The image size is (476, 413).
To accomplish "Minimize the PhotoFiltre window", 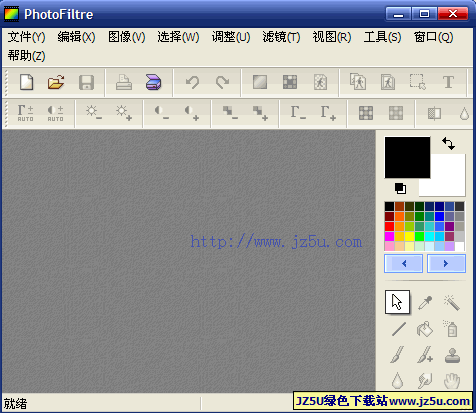I will click(398, 14).
